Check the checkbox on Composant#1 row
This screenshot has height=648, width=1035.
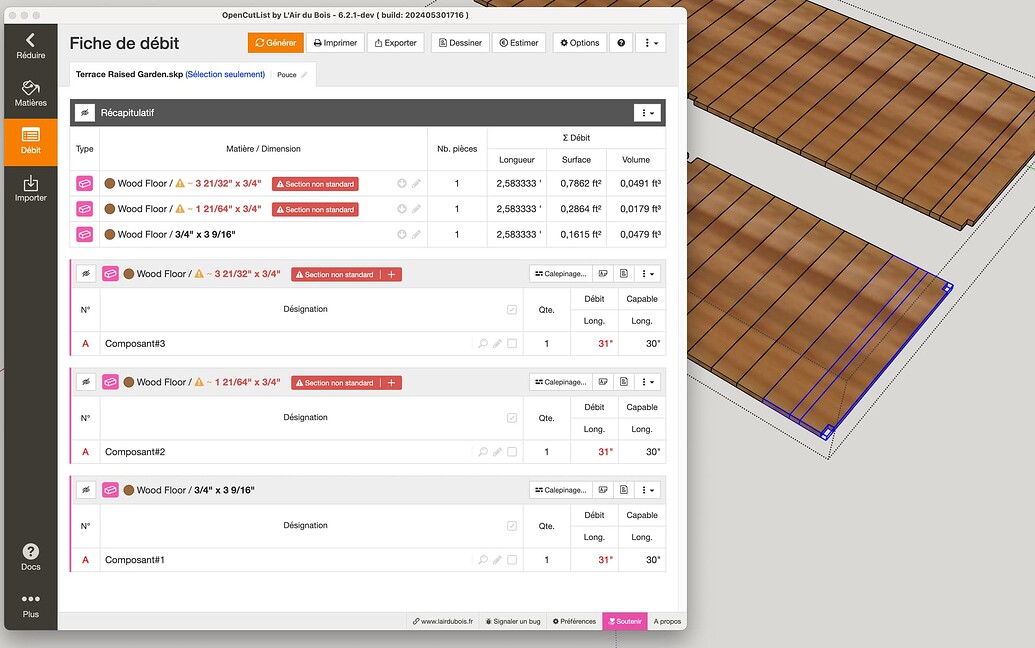click(512, 559)
